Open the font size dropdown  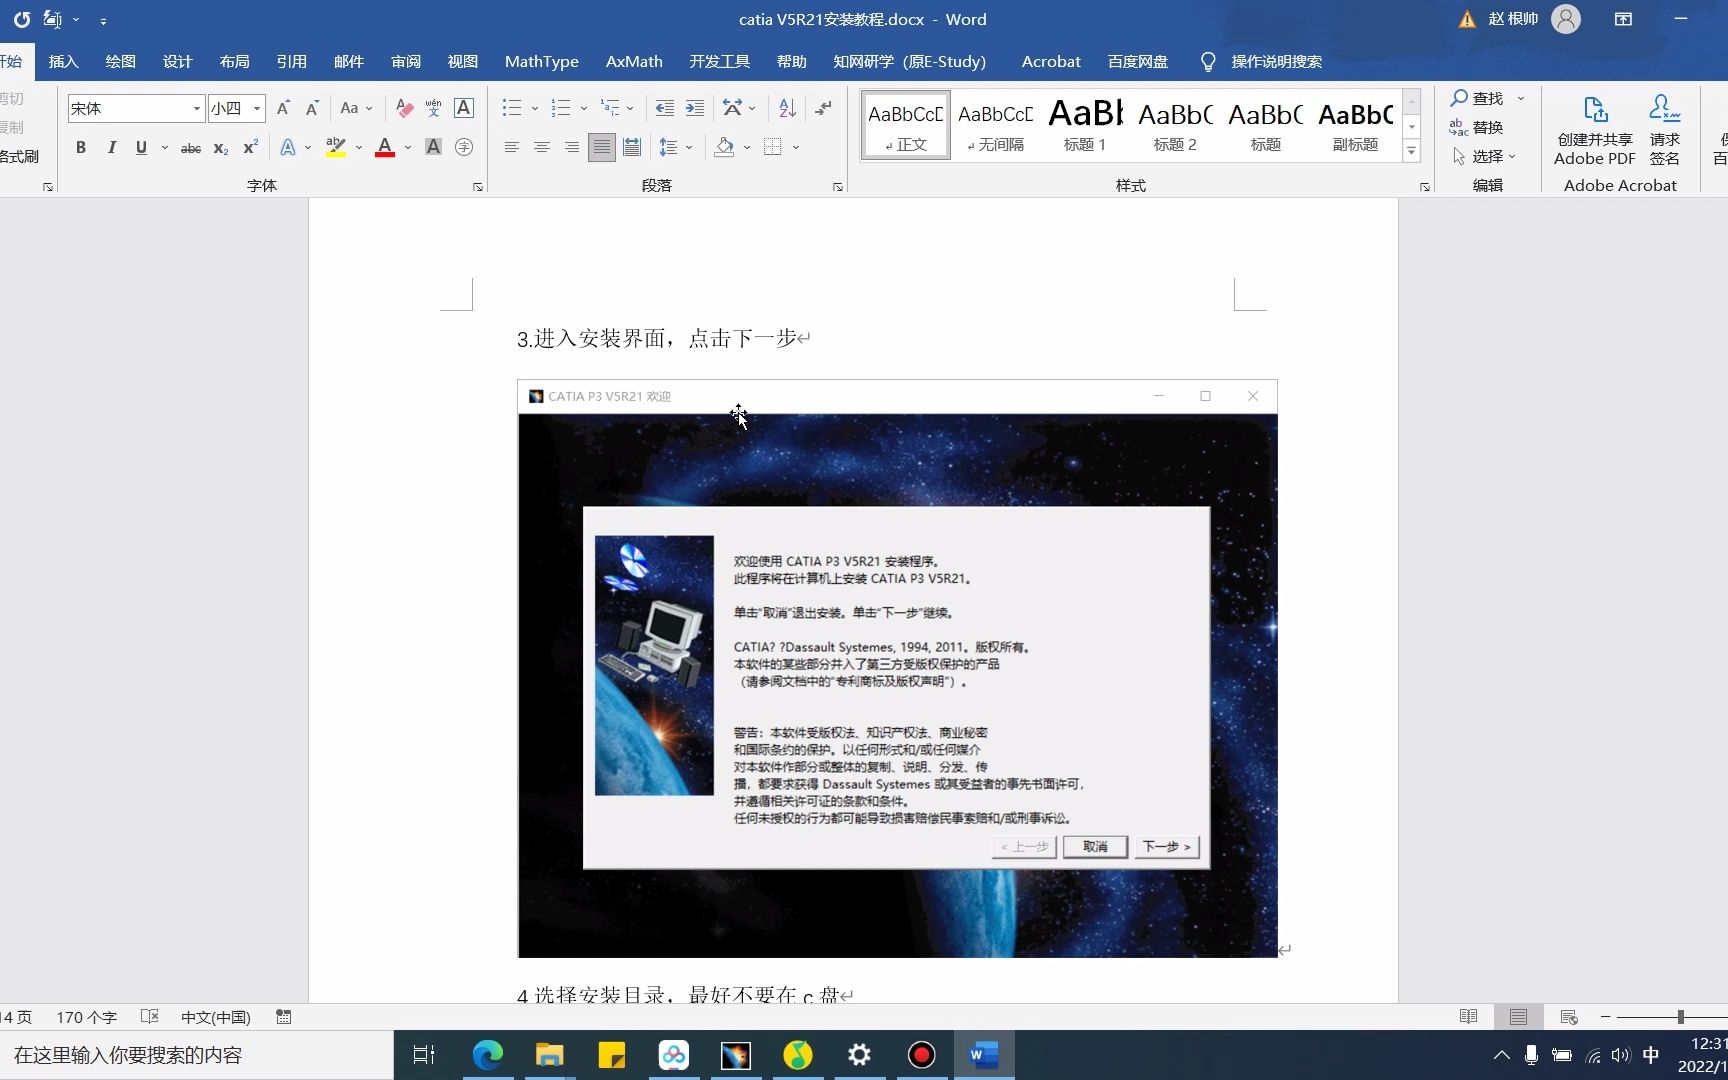click(x=257, y=108)
